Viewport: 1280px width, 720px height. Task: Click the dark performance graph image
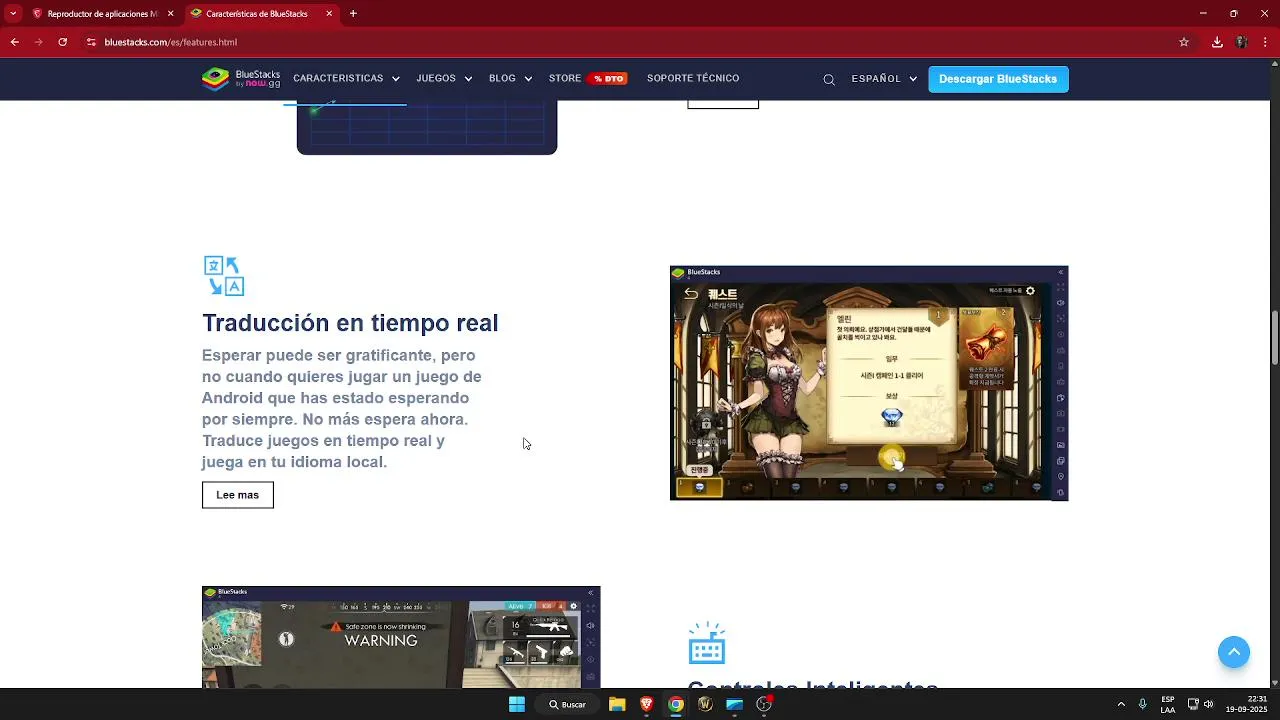[x=427, y=127]
